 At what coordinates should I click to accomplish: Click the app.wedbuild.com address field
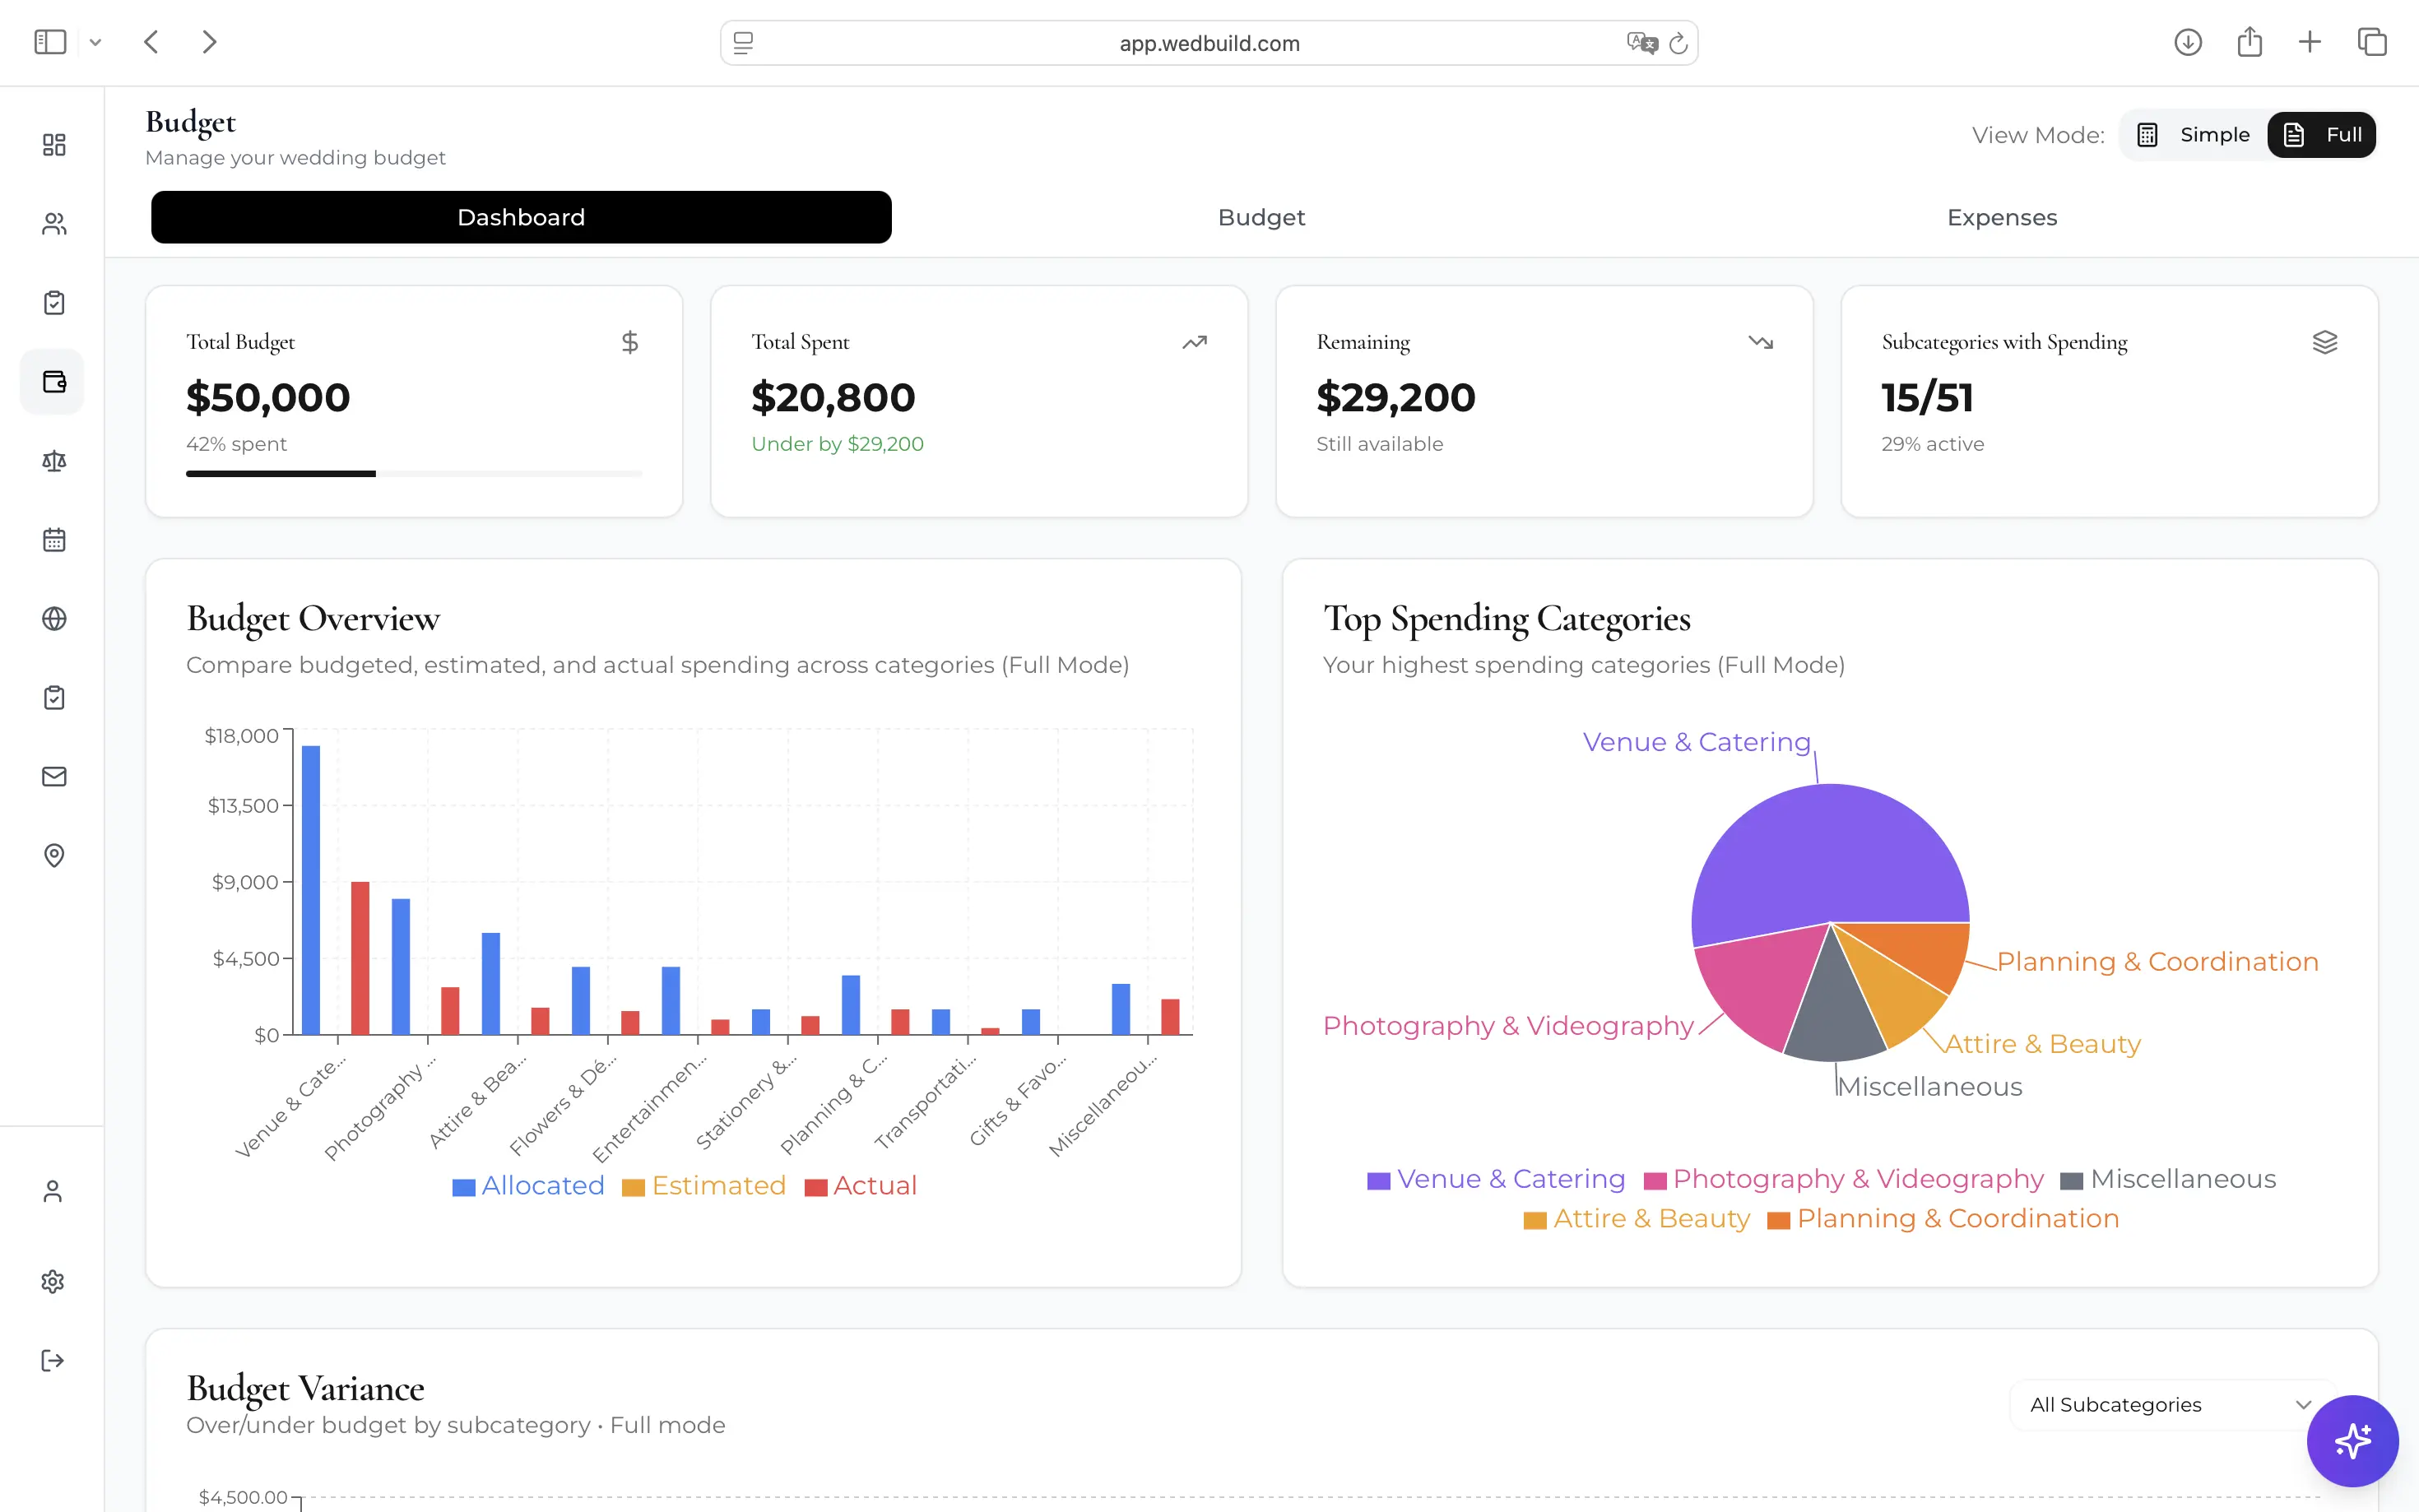coord(1209,43)
